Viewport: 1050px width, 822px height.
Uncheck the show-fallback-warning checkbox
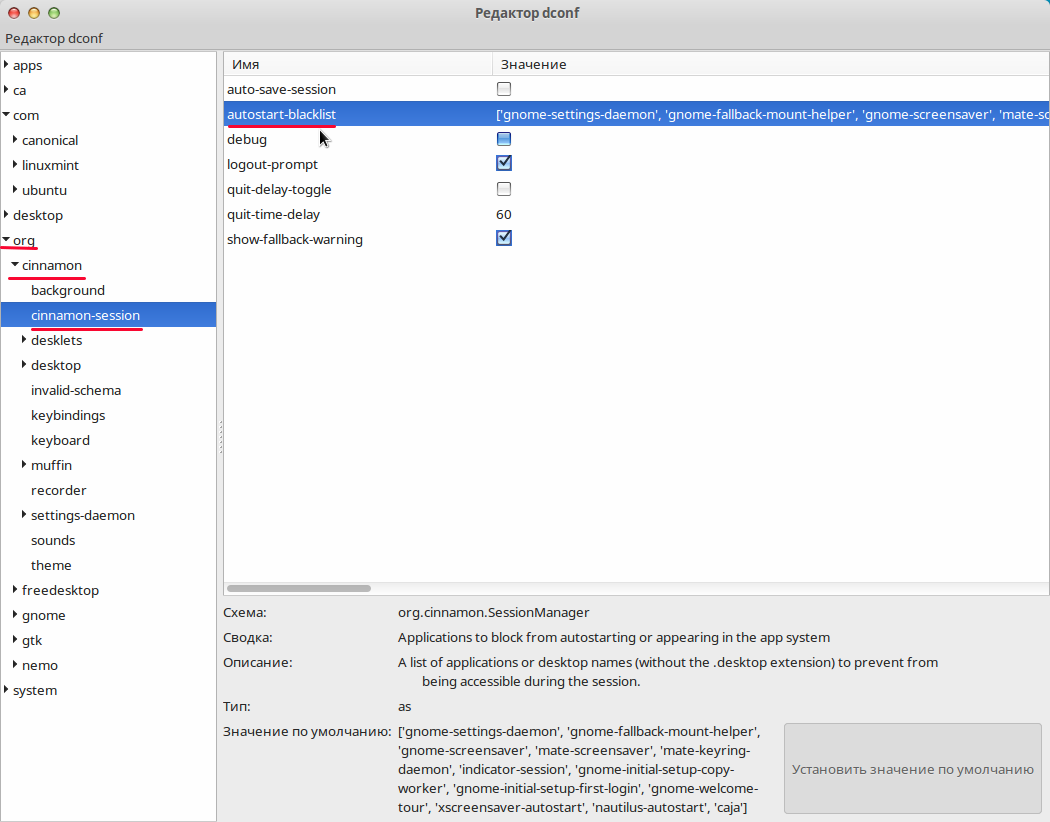tap(504, 238)
